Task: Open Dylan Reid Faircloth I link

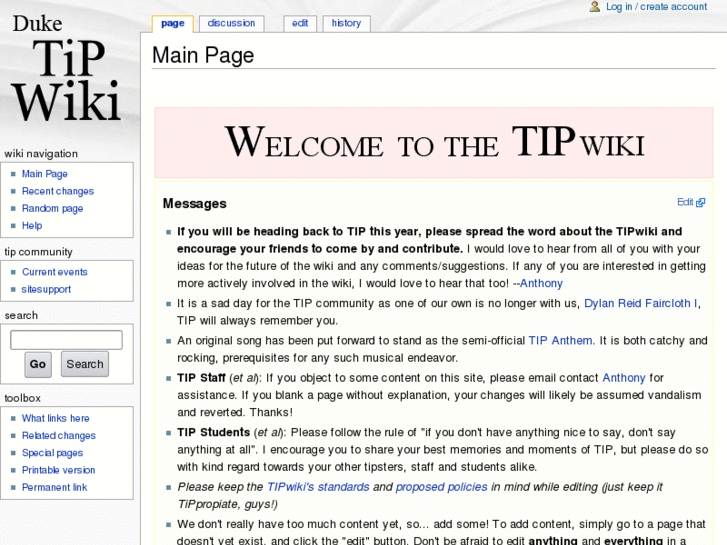Action: 640,303
